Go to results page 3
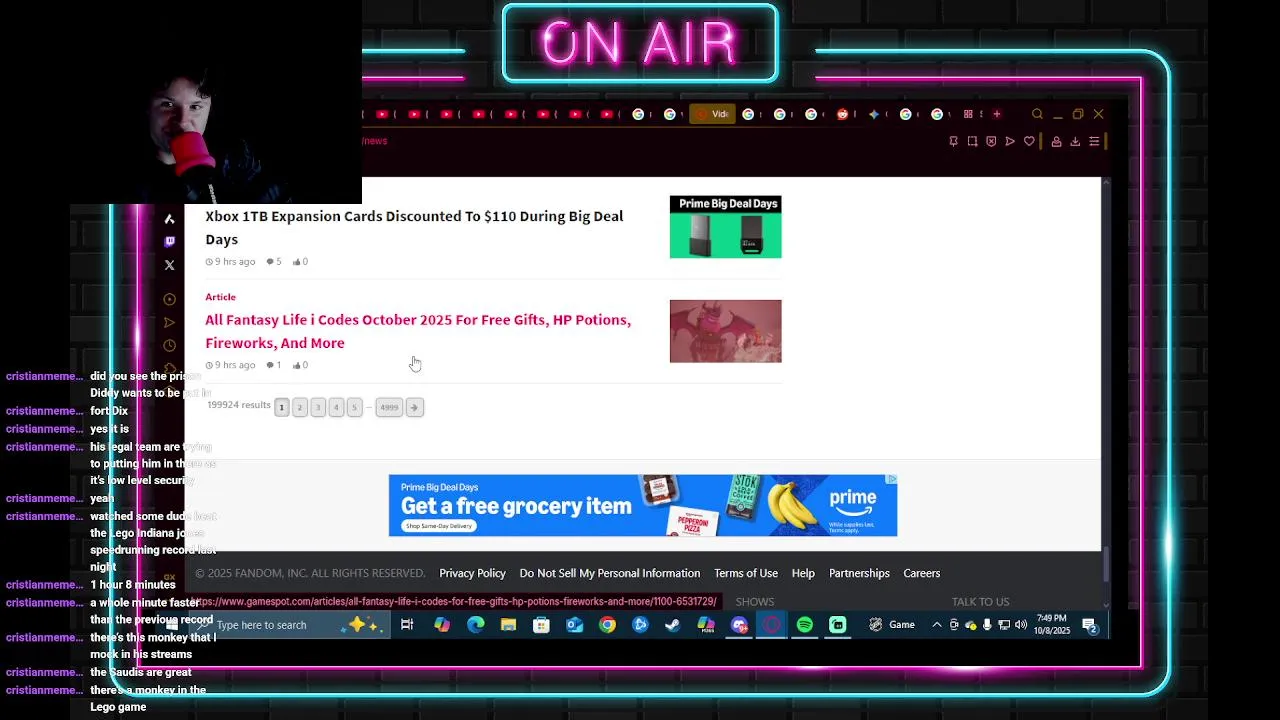Screen dimensions: 1280x720 coord(318,407)
